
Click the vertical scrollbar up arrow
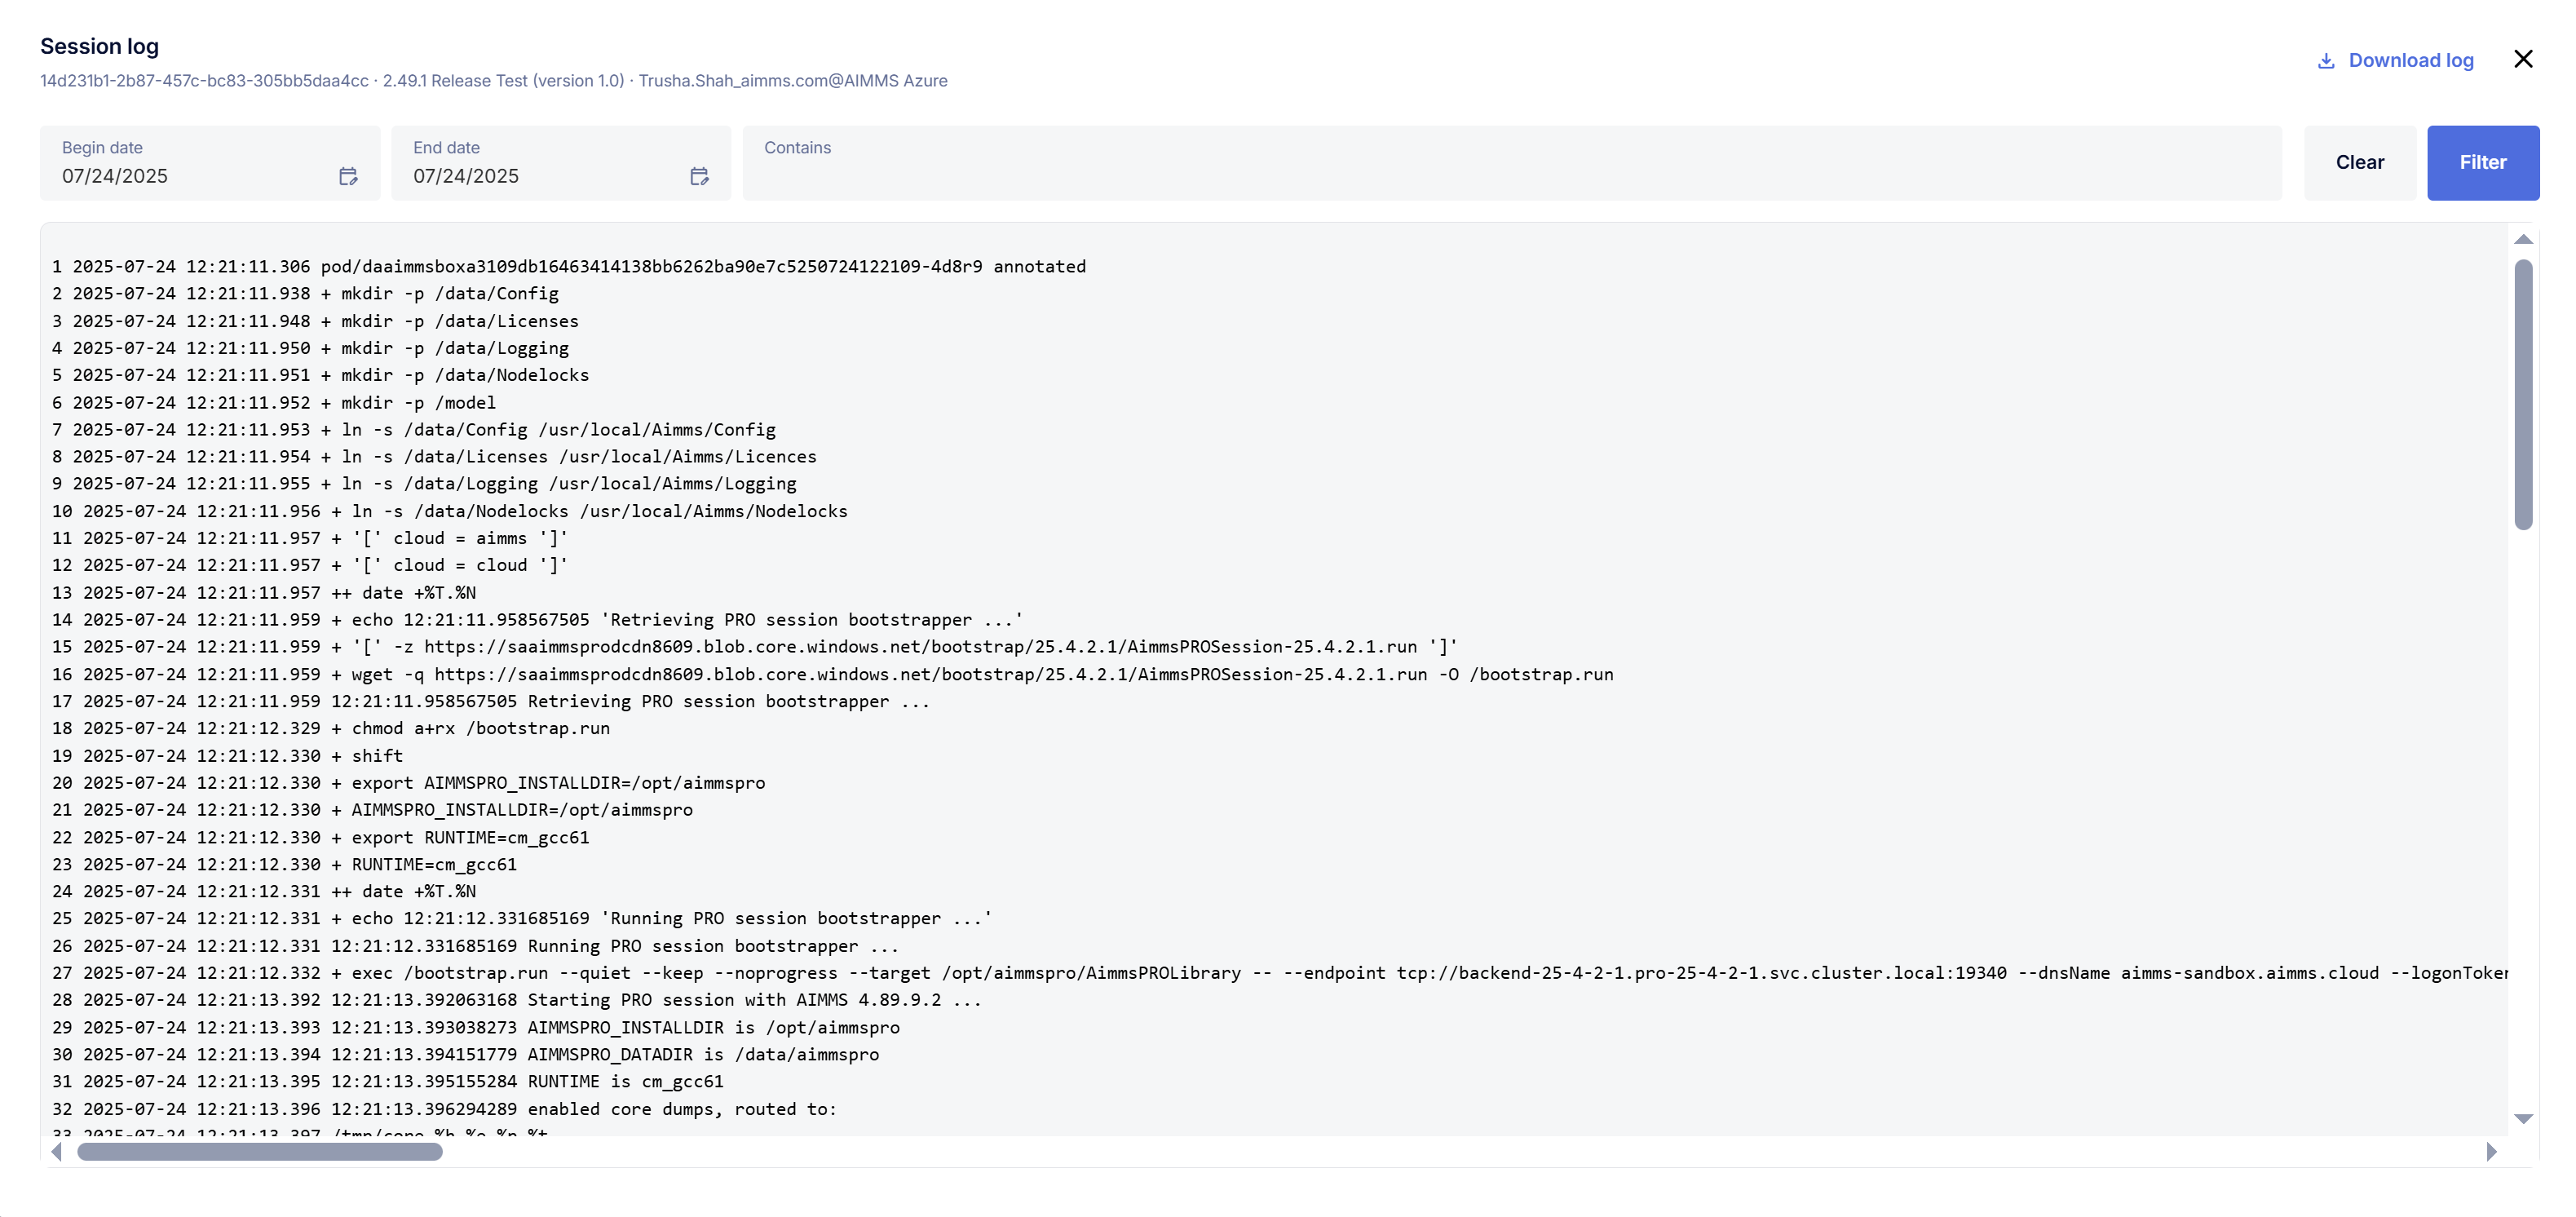2523,239
